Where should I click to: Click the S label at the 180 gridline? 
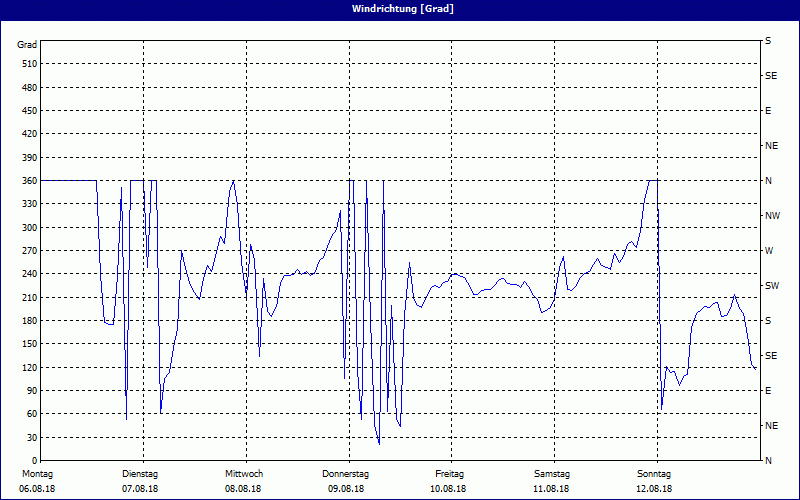(x=768, y=321)
